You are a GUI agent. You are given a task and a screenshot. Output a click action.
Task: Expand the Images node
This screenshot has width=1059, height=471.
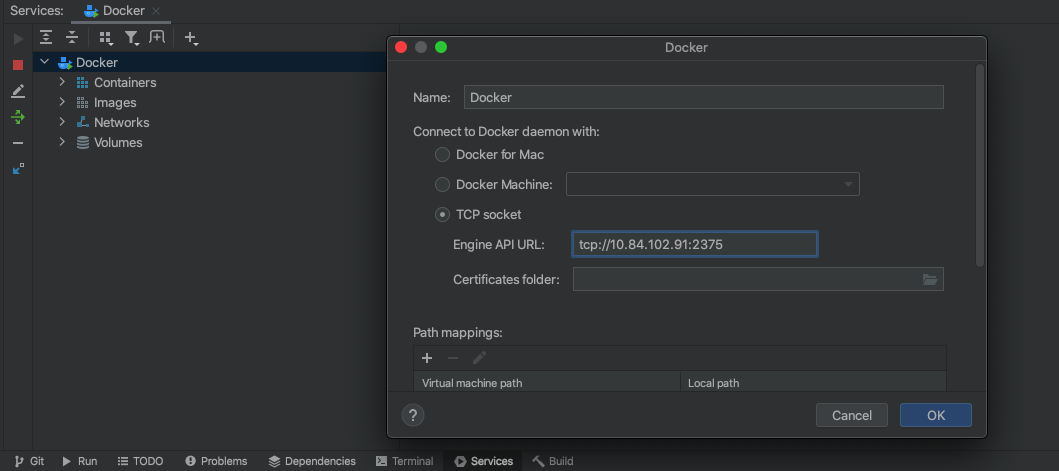62,103
